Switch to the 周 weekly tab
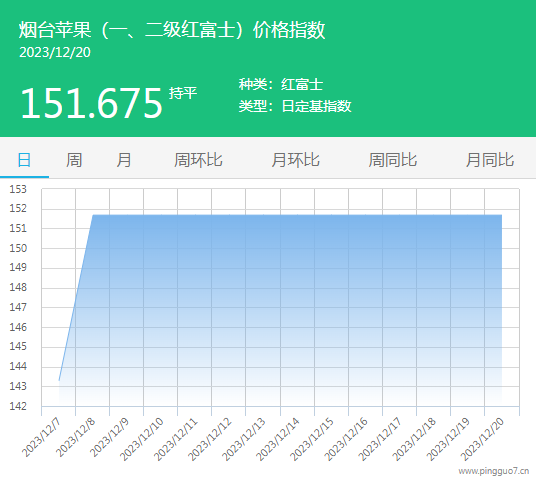 (x=74, y=160)
